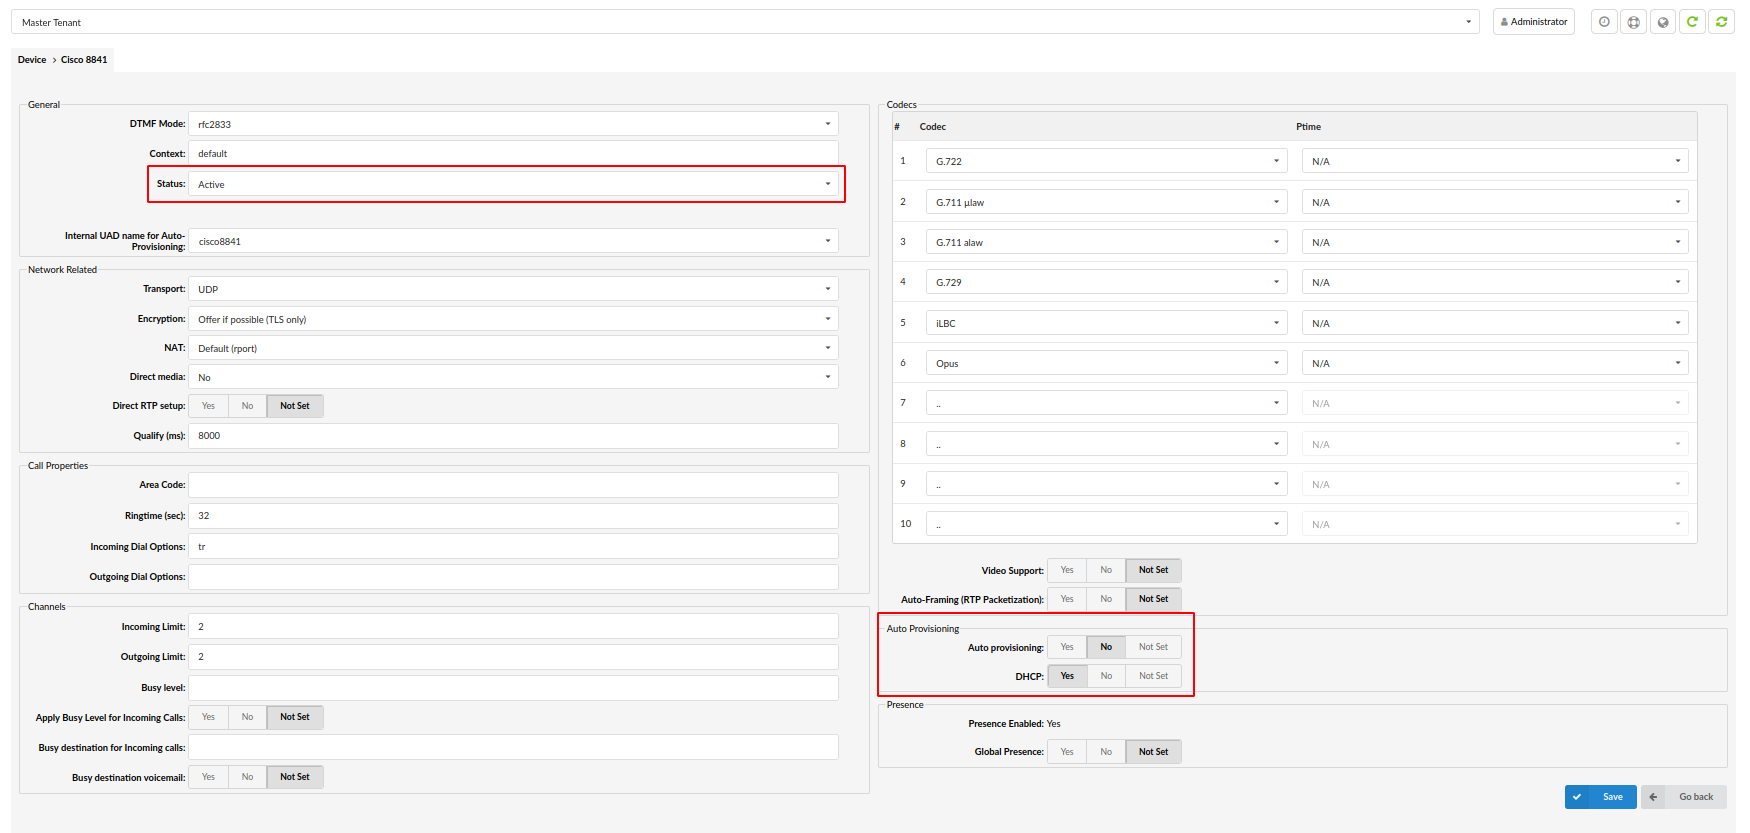Set DHCP to Not Set

[x=1154, y=676]
